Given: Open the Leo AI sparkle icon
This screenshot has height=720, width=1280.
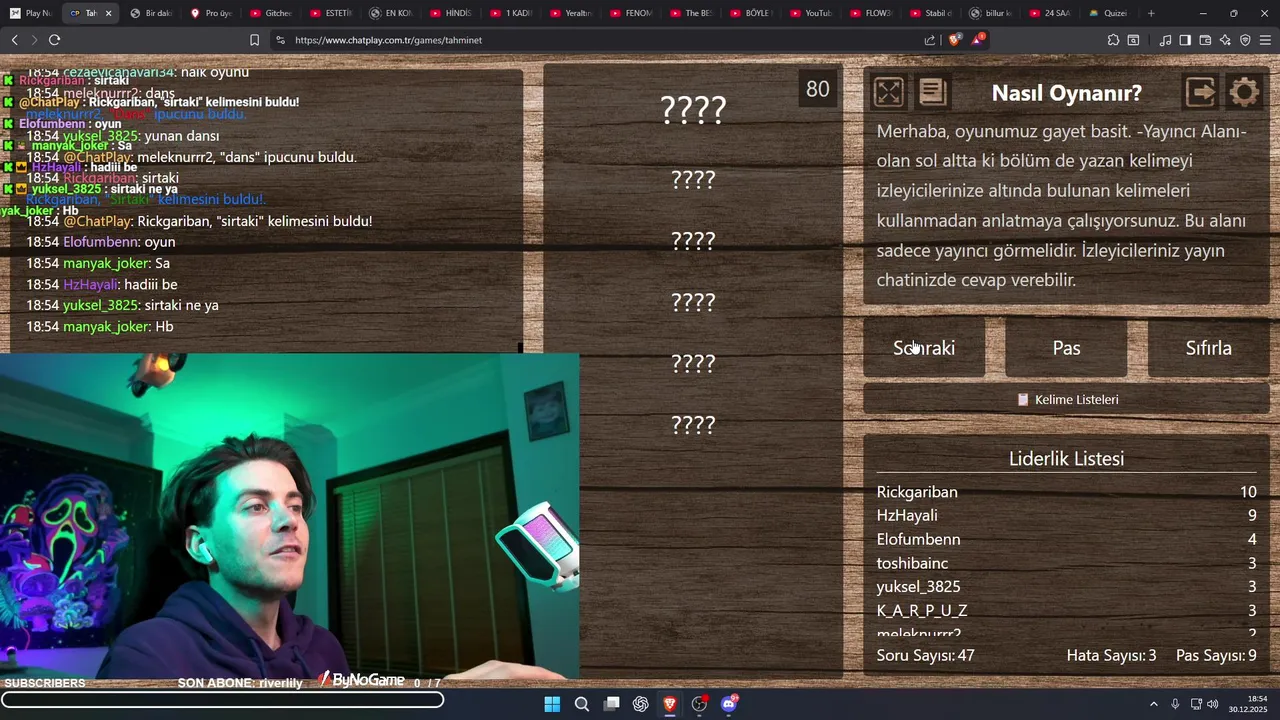Looking at the screenshot, I should [1225, 40].
